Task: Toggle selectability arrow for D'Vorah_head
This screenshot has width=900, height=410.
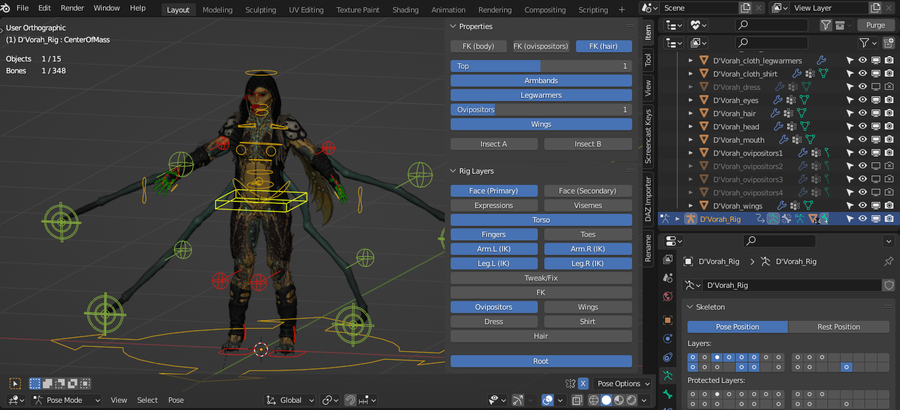Action: [850, 127]
